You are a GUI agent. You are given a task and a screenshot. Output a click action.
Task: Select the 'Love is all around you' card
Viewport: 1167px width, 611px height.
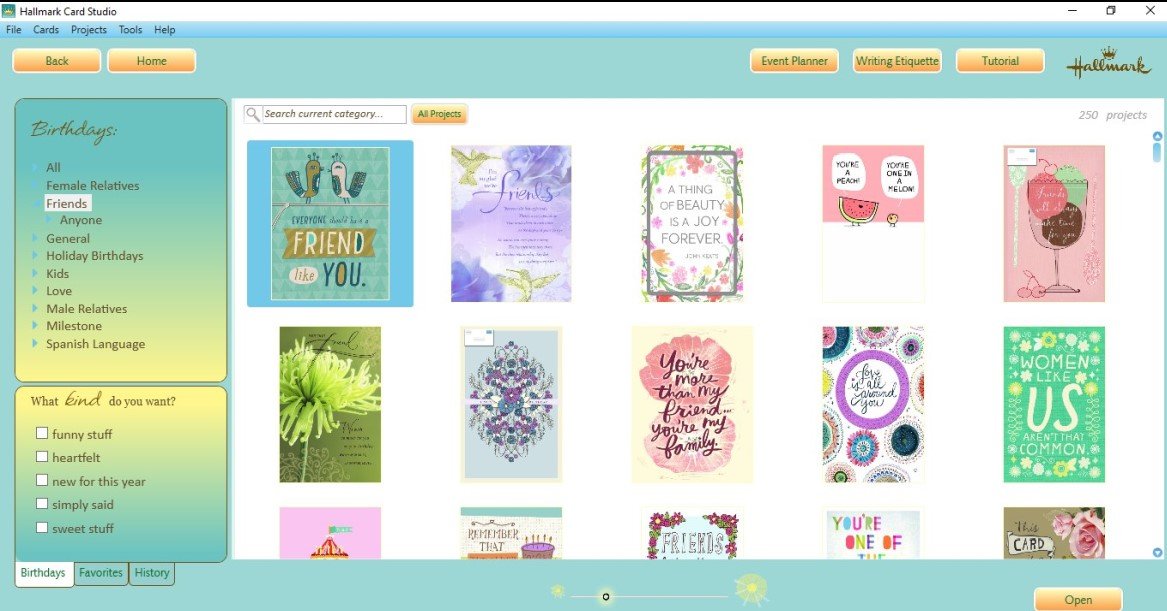(x=873, y=404)
